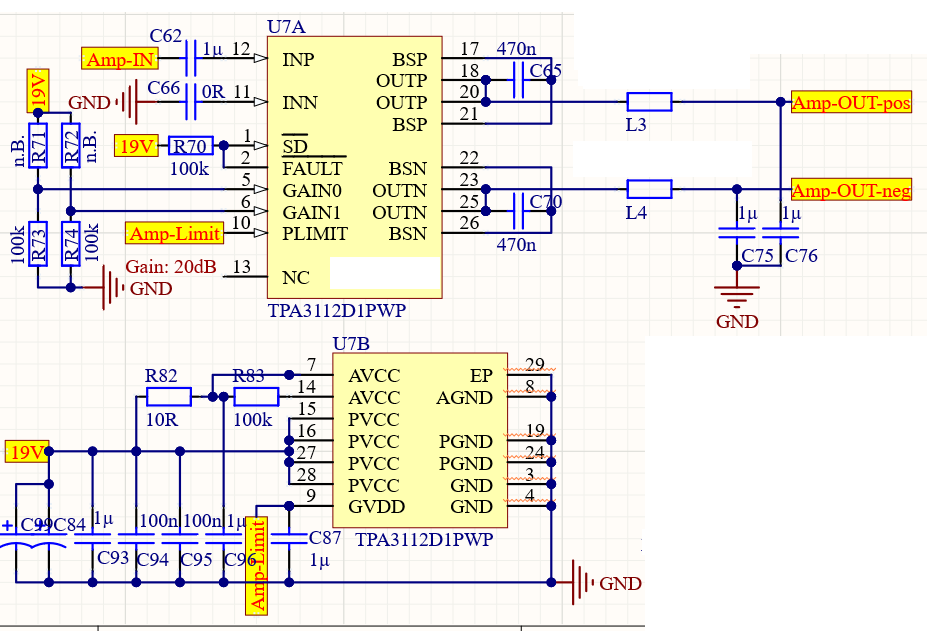Click the 100k value under R70
This screenshot has width=927, height=631.
189,169
